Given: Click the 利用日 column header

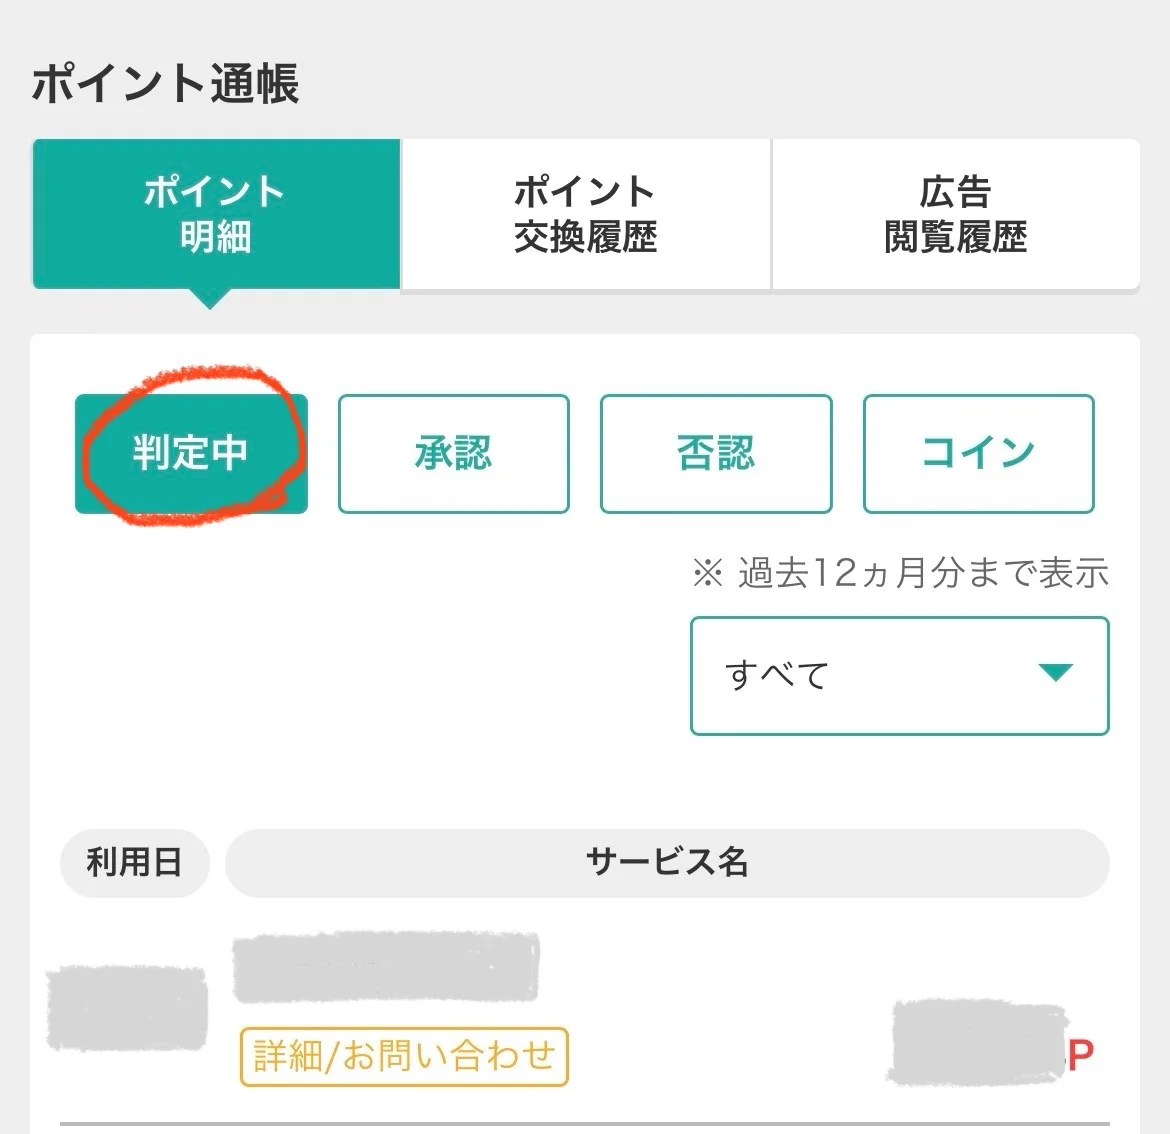Looking at the screenshot, I should (x=135, y=862).
